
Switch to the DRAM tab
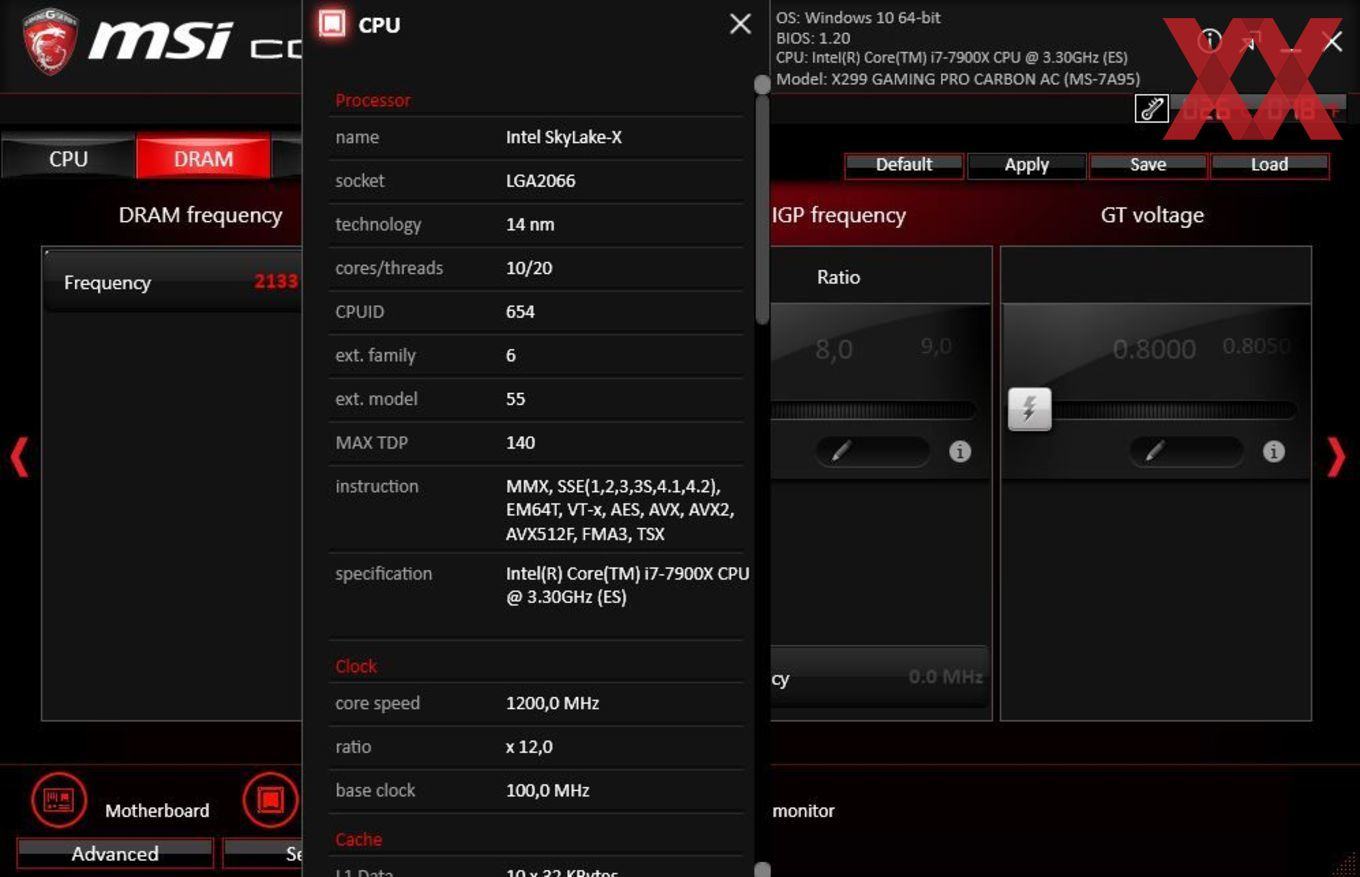203,158
